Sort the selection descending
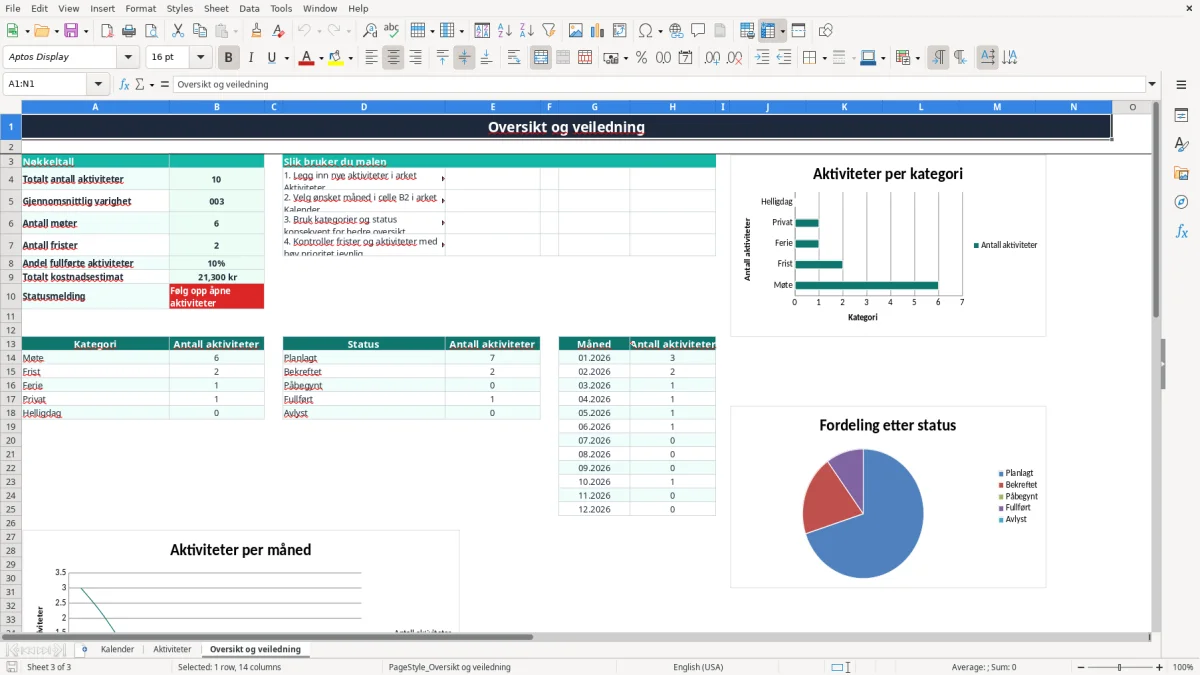The height and width of the screenshot is (675, 1200). (x=526, y=31)
